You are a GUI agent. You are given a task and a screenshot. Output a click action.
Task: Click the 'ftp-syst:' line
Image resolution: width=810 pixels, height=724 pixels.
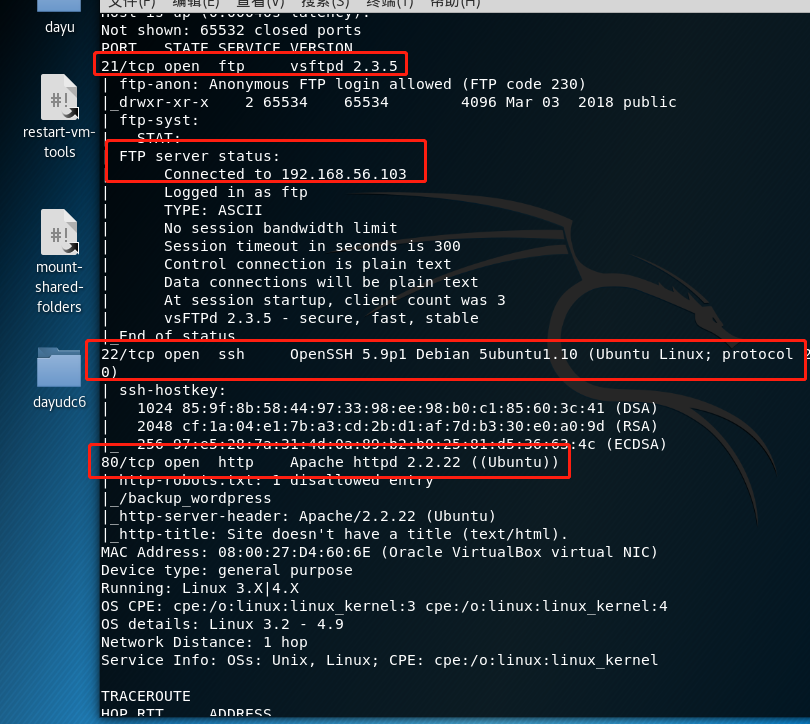pos(159,120)
